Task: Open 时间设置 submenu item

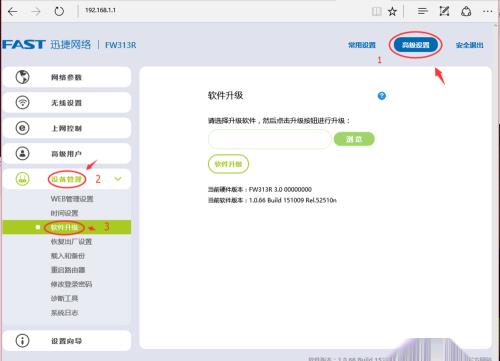Action: 64,213
